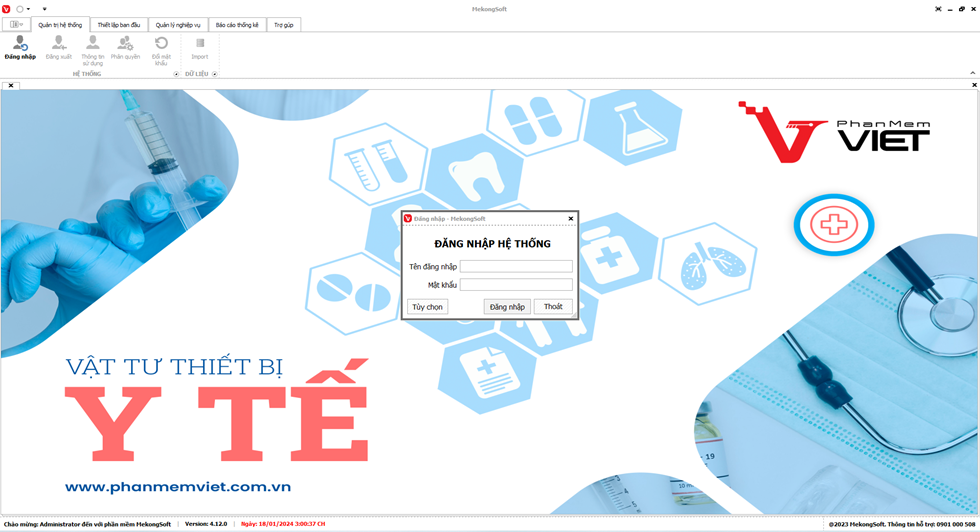Restore down the main window
This screenshot has width=980, height=532.
point(961,9)
